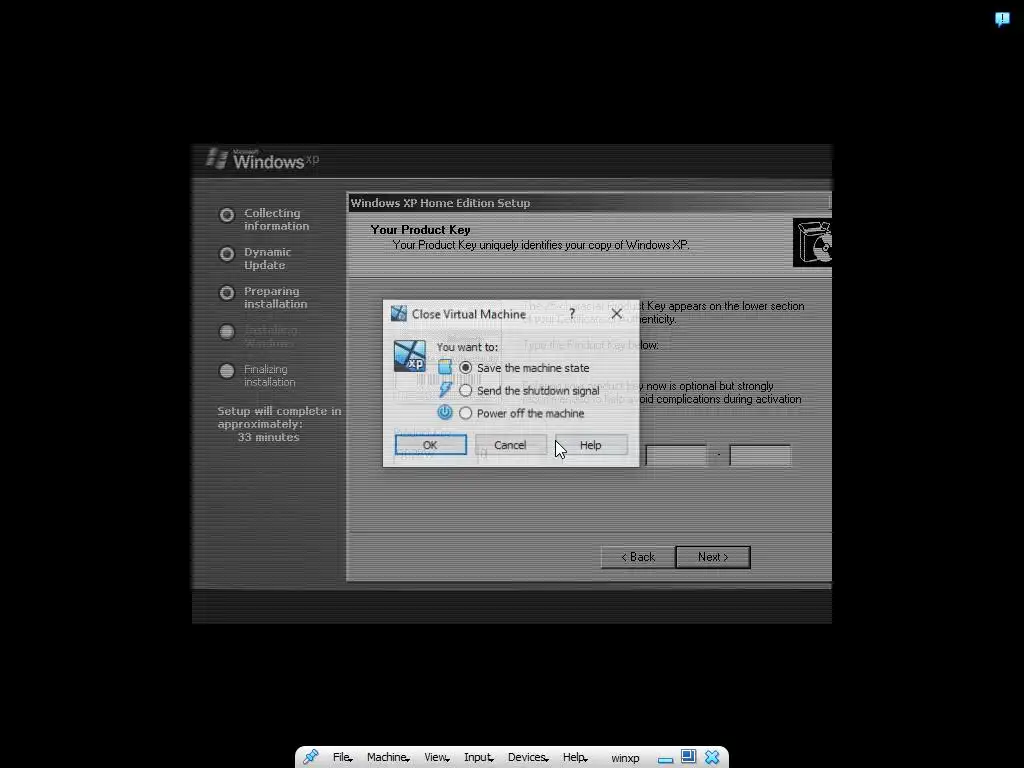Toggle the pin icon on mini toolbar
1024x768 pixels.
tap(310, 757)
